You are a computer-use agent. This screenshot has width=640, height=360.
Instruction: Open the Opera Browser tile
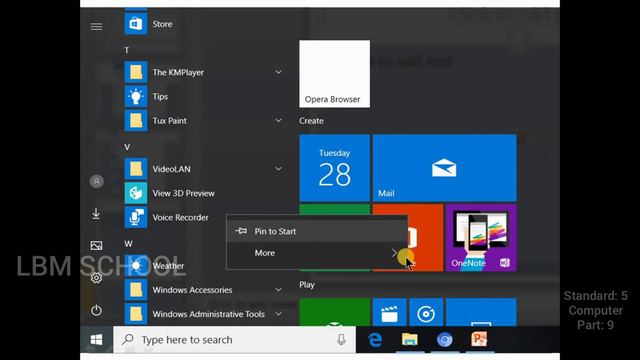coord(335,74)
